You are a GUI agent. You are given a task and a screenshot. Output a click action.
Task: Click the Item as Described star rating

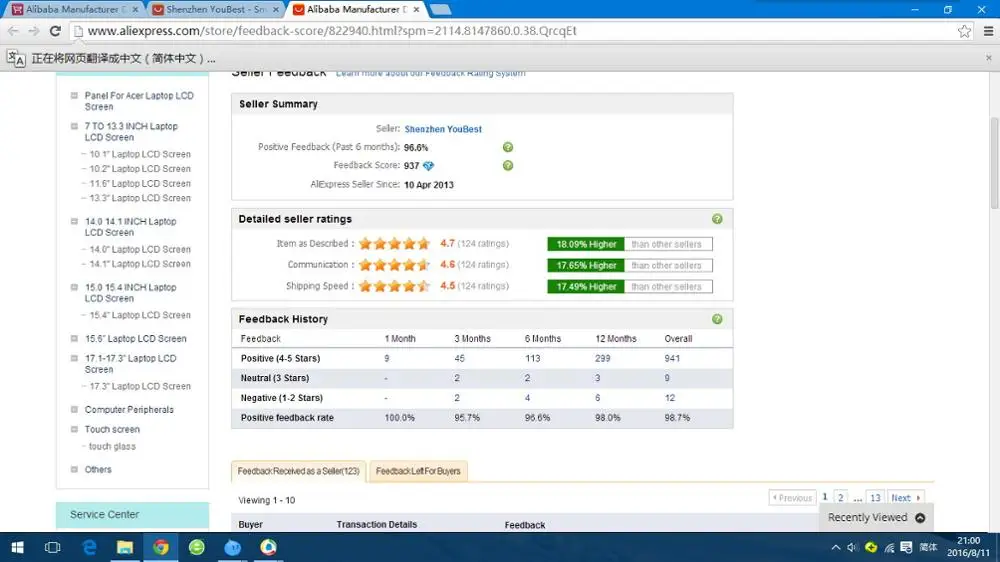click(394, 244)
